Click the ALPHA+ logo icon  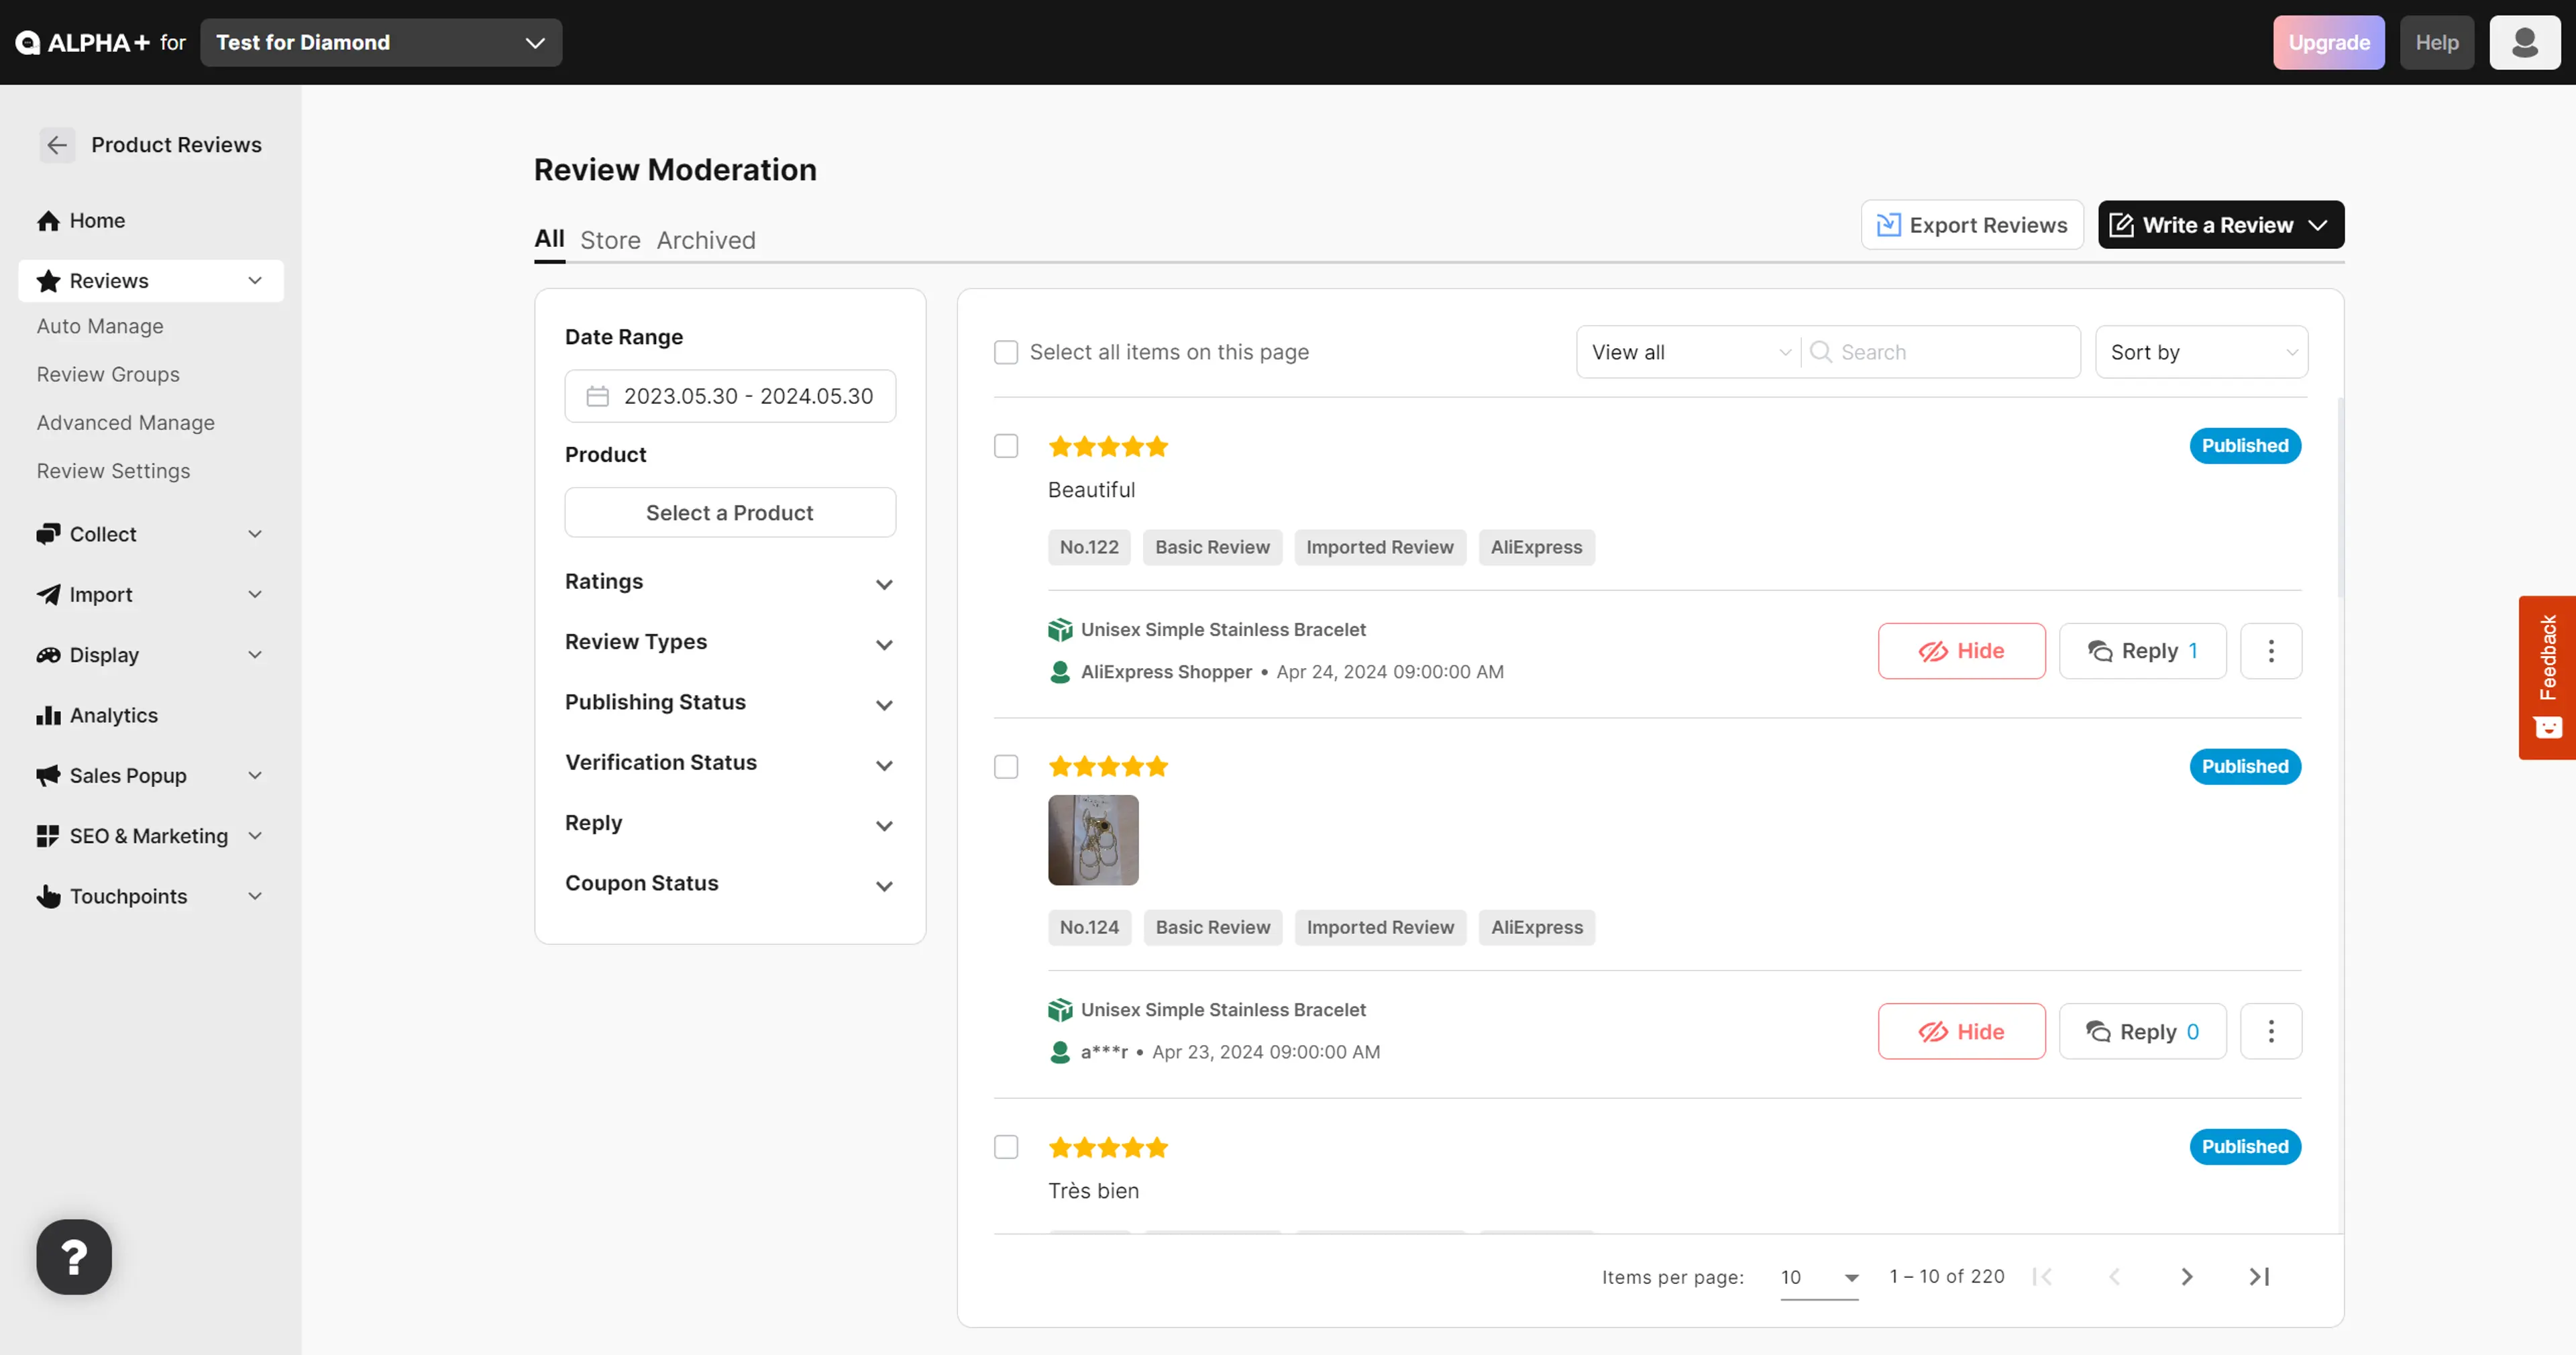(28, 42)
